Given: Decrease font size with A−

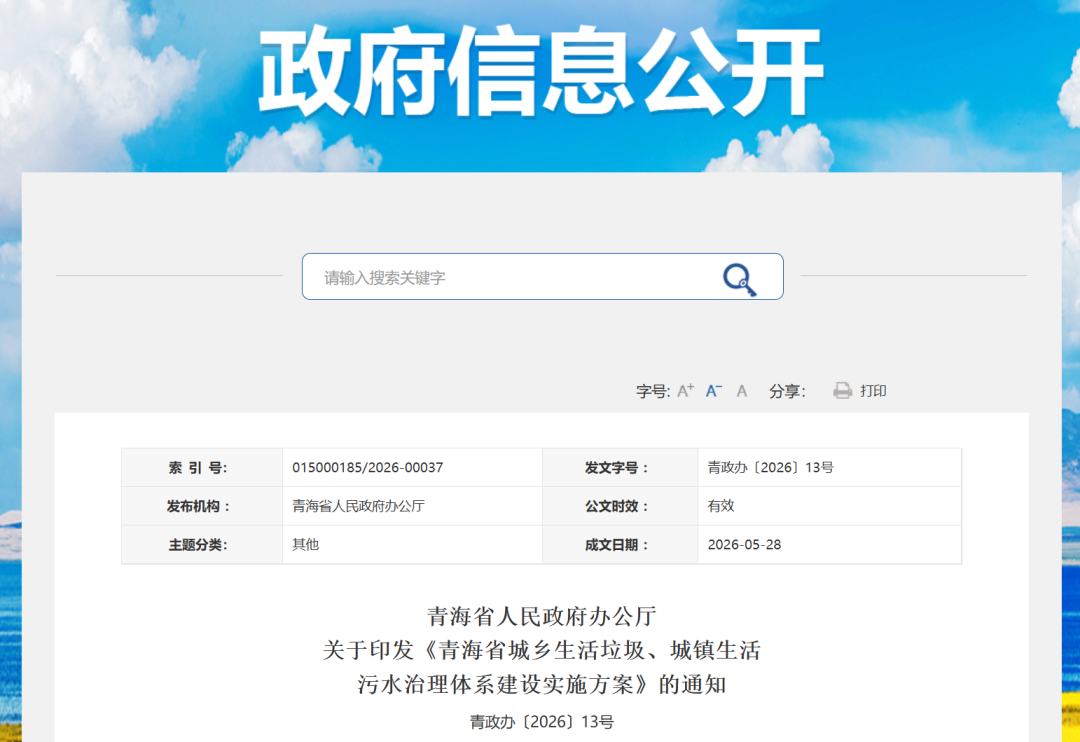Looking at the screenshot, I should [x=714, y=391].
